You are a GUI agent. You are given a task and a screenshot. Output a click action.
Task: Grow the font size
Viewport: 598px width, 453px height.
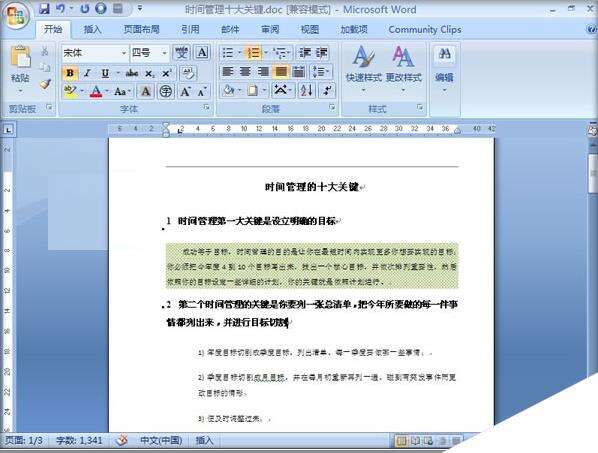[x=185, y=92]
